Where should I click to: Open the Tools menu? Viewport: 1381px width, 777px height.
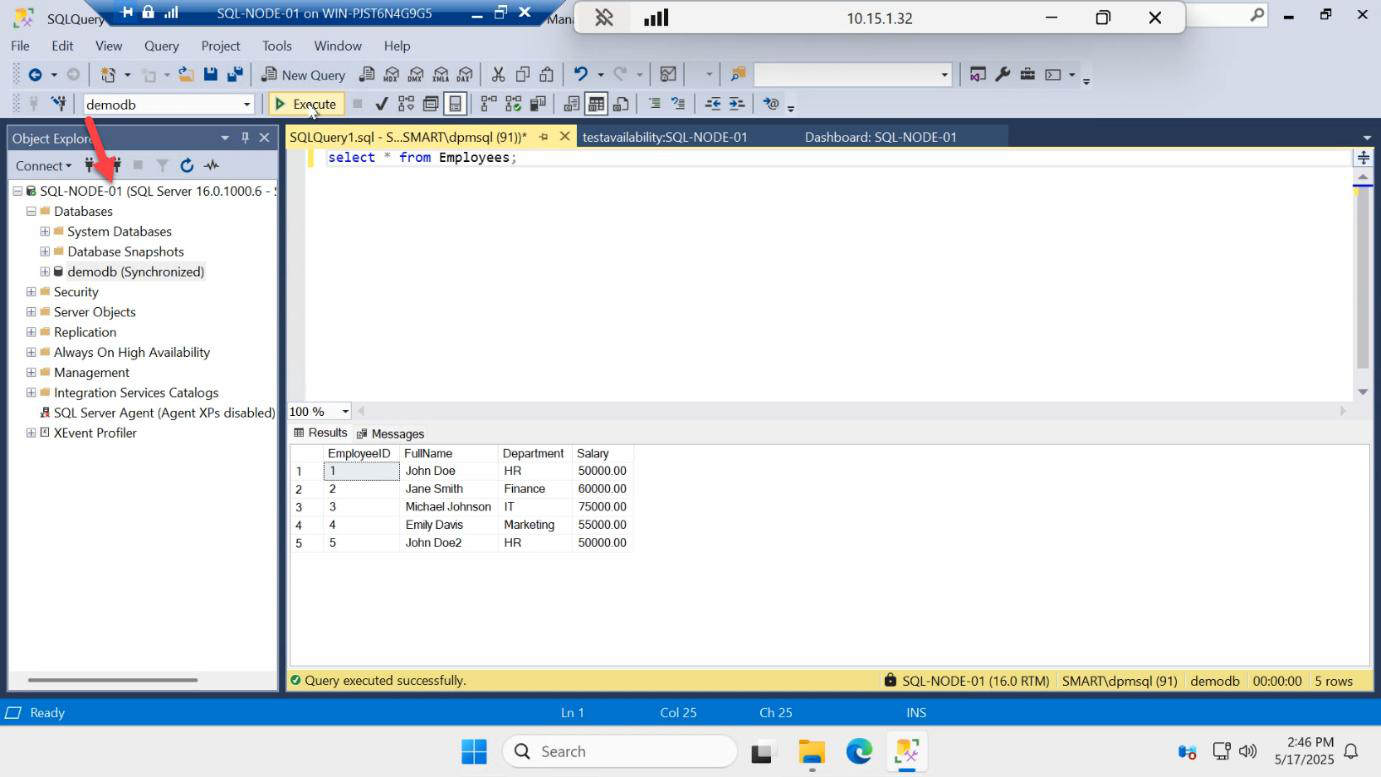pos(277,46)
